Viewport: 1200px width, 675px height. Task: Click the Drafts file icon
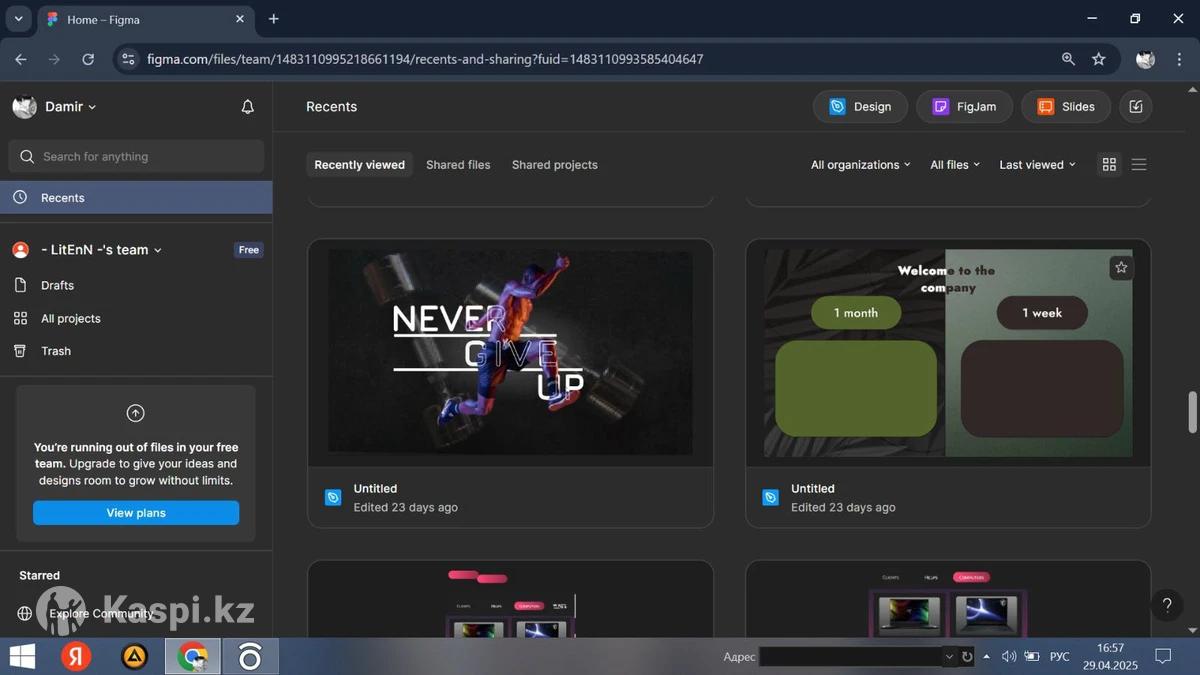[x=20, y=285]
